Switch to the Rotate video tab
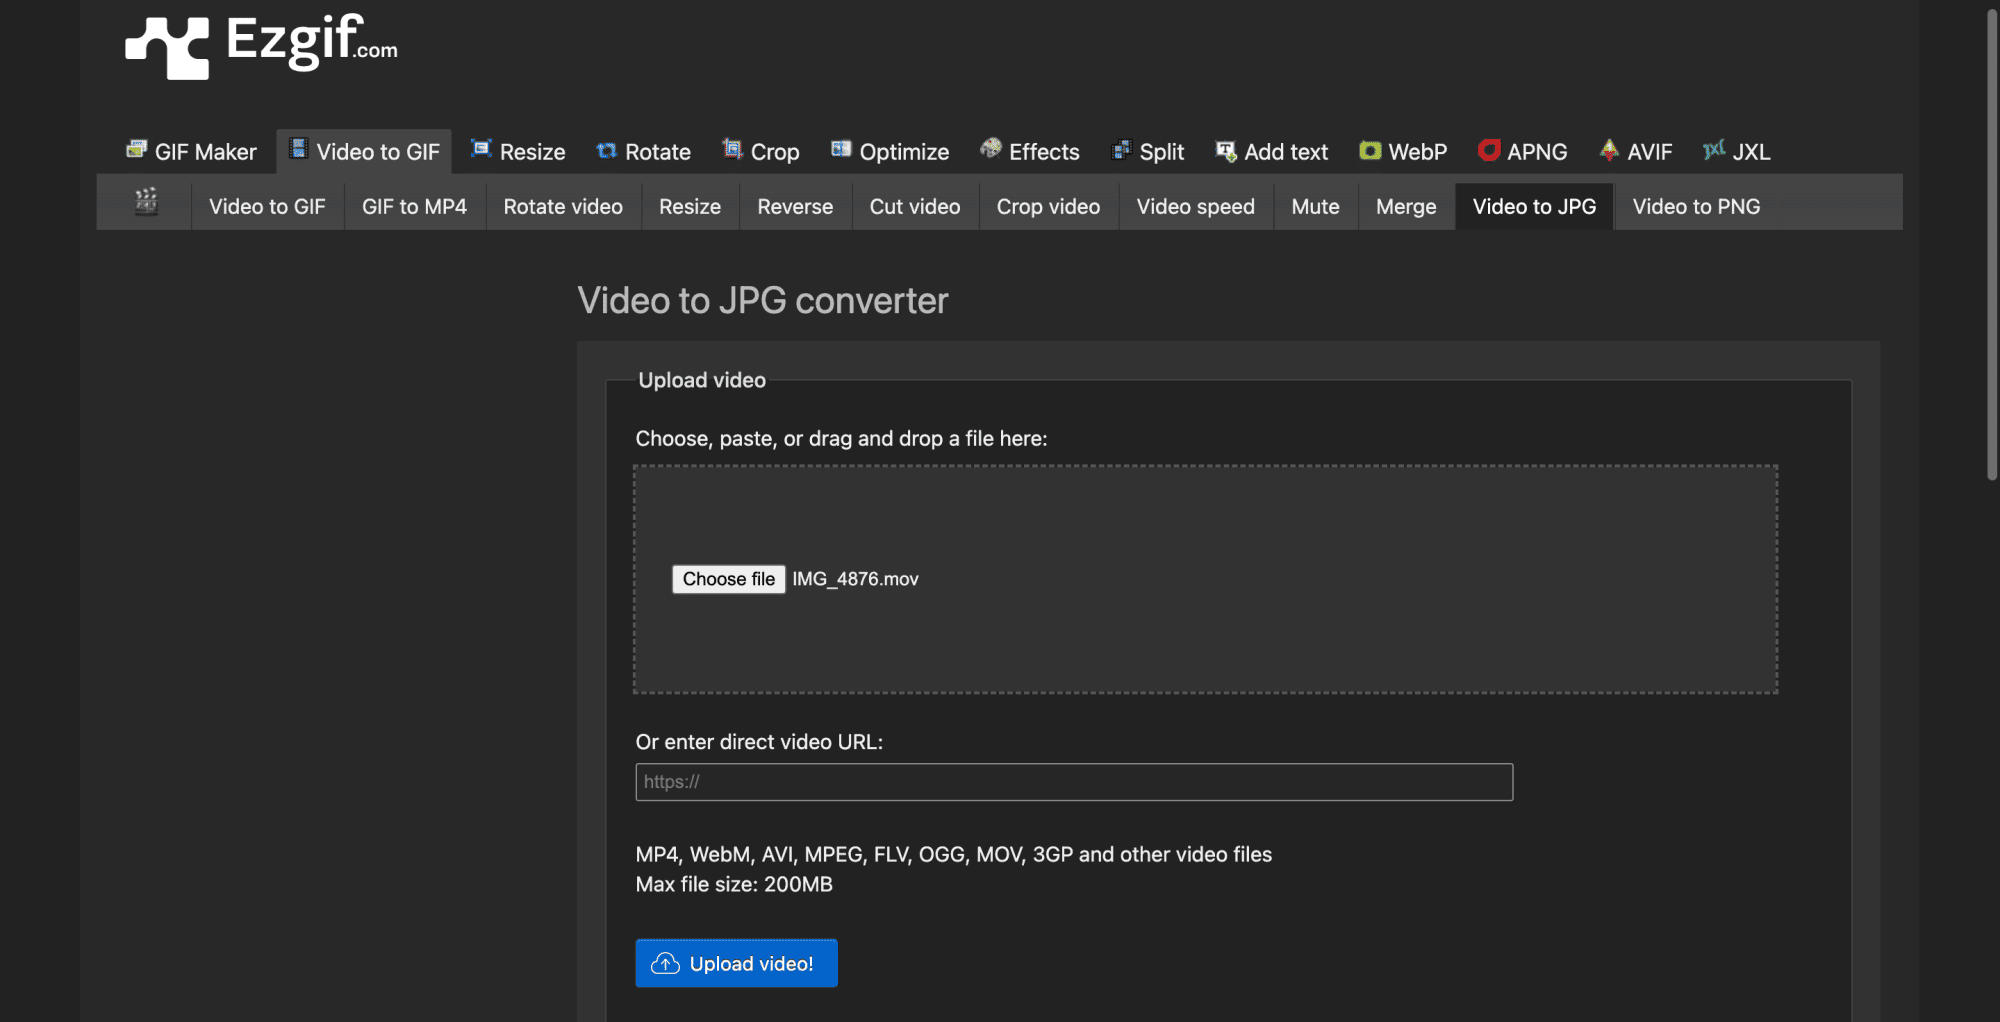This screenshot has width=2000, height=1022. (x=563, y=207)
